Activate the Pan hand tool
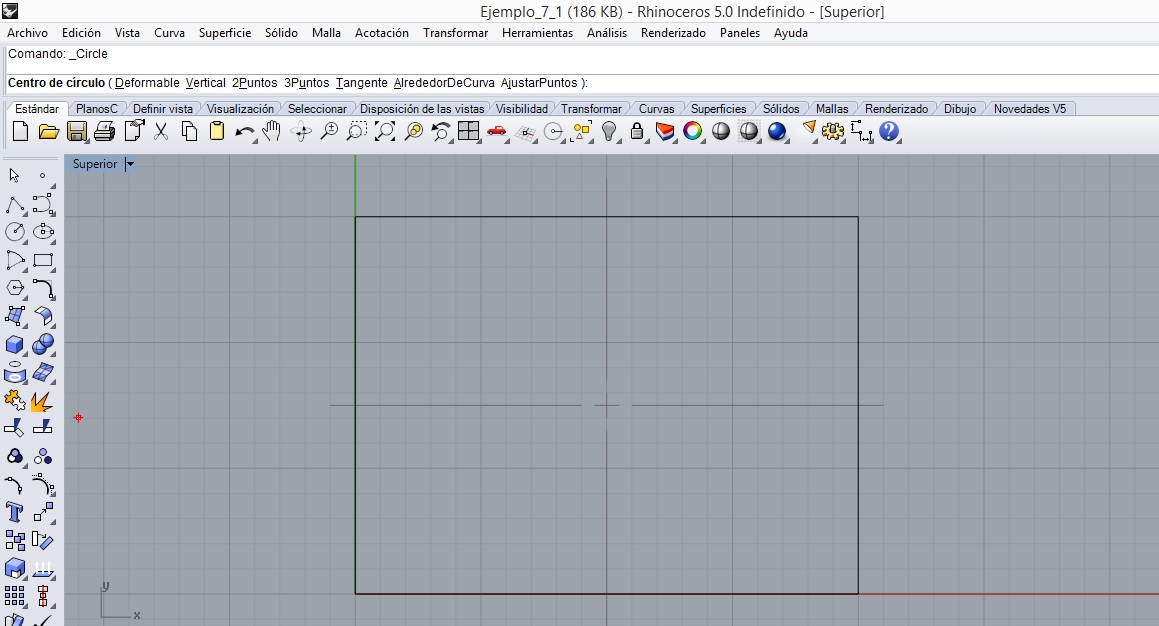1159x626 pixels. pos(272,132)
